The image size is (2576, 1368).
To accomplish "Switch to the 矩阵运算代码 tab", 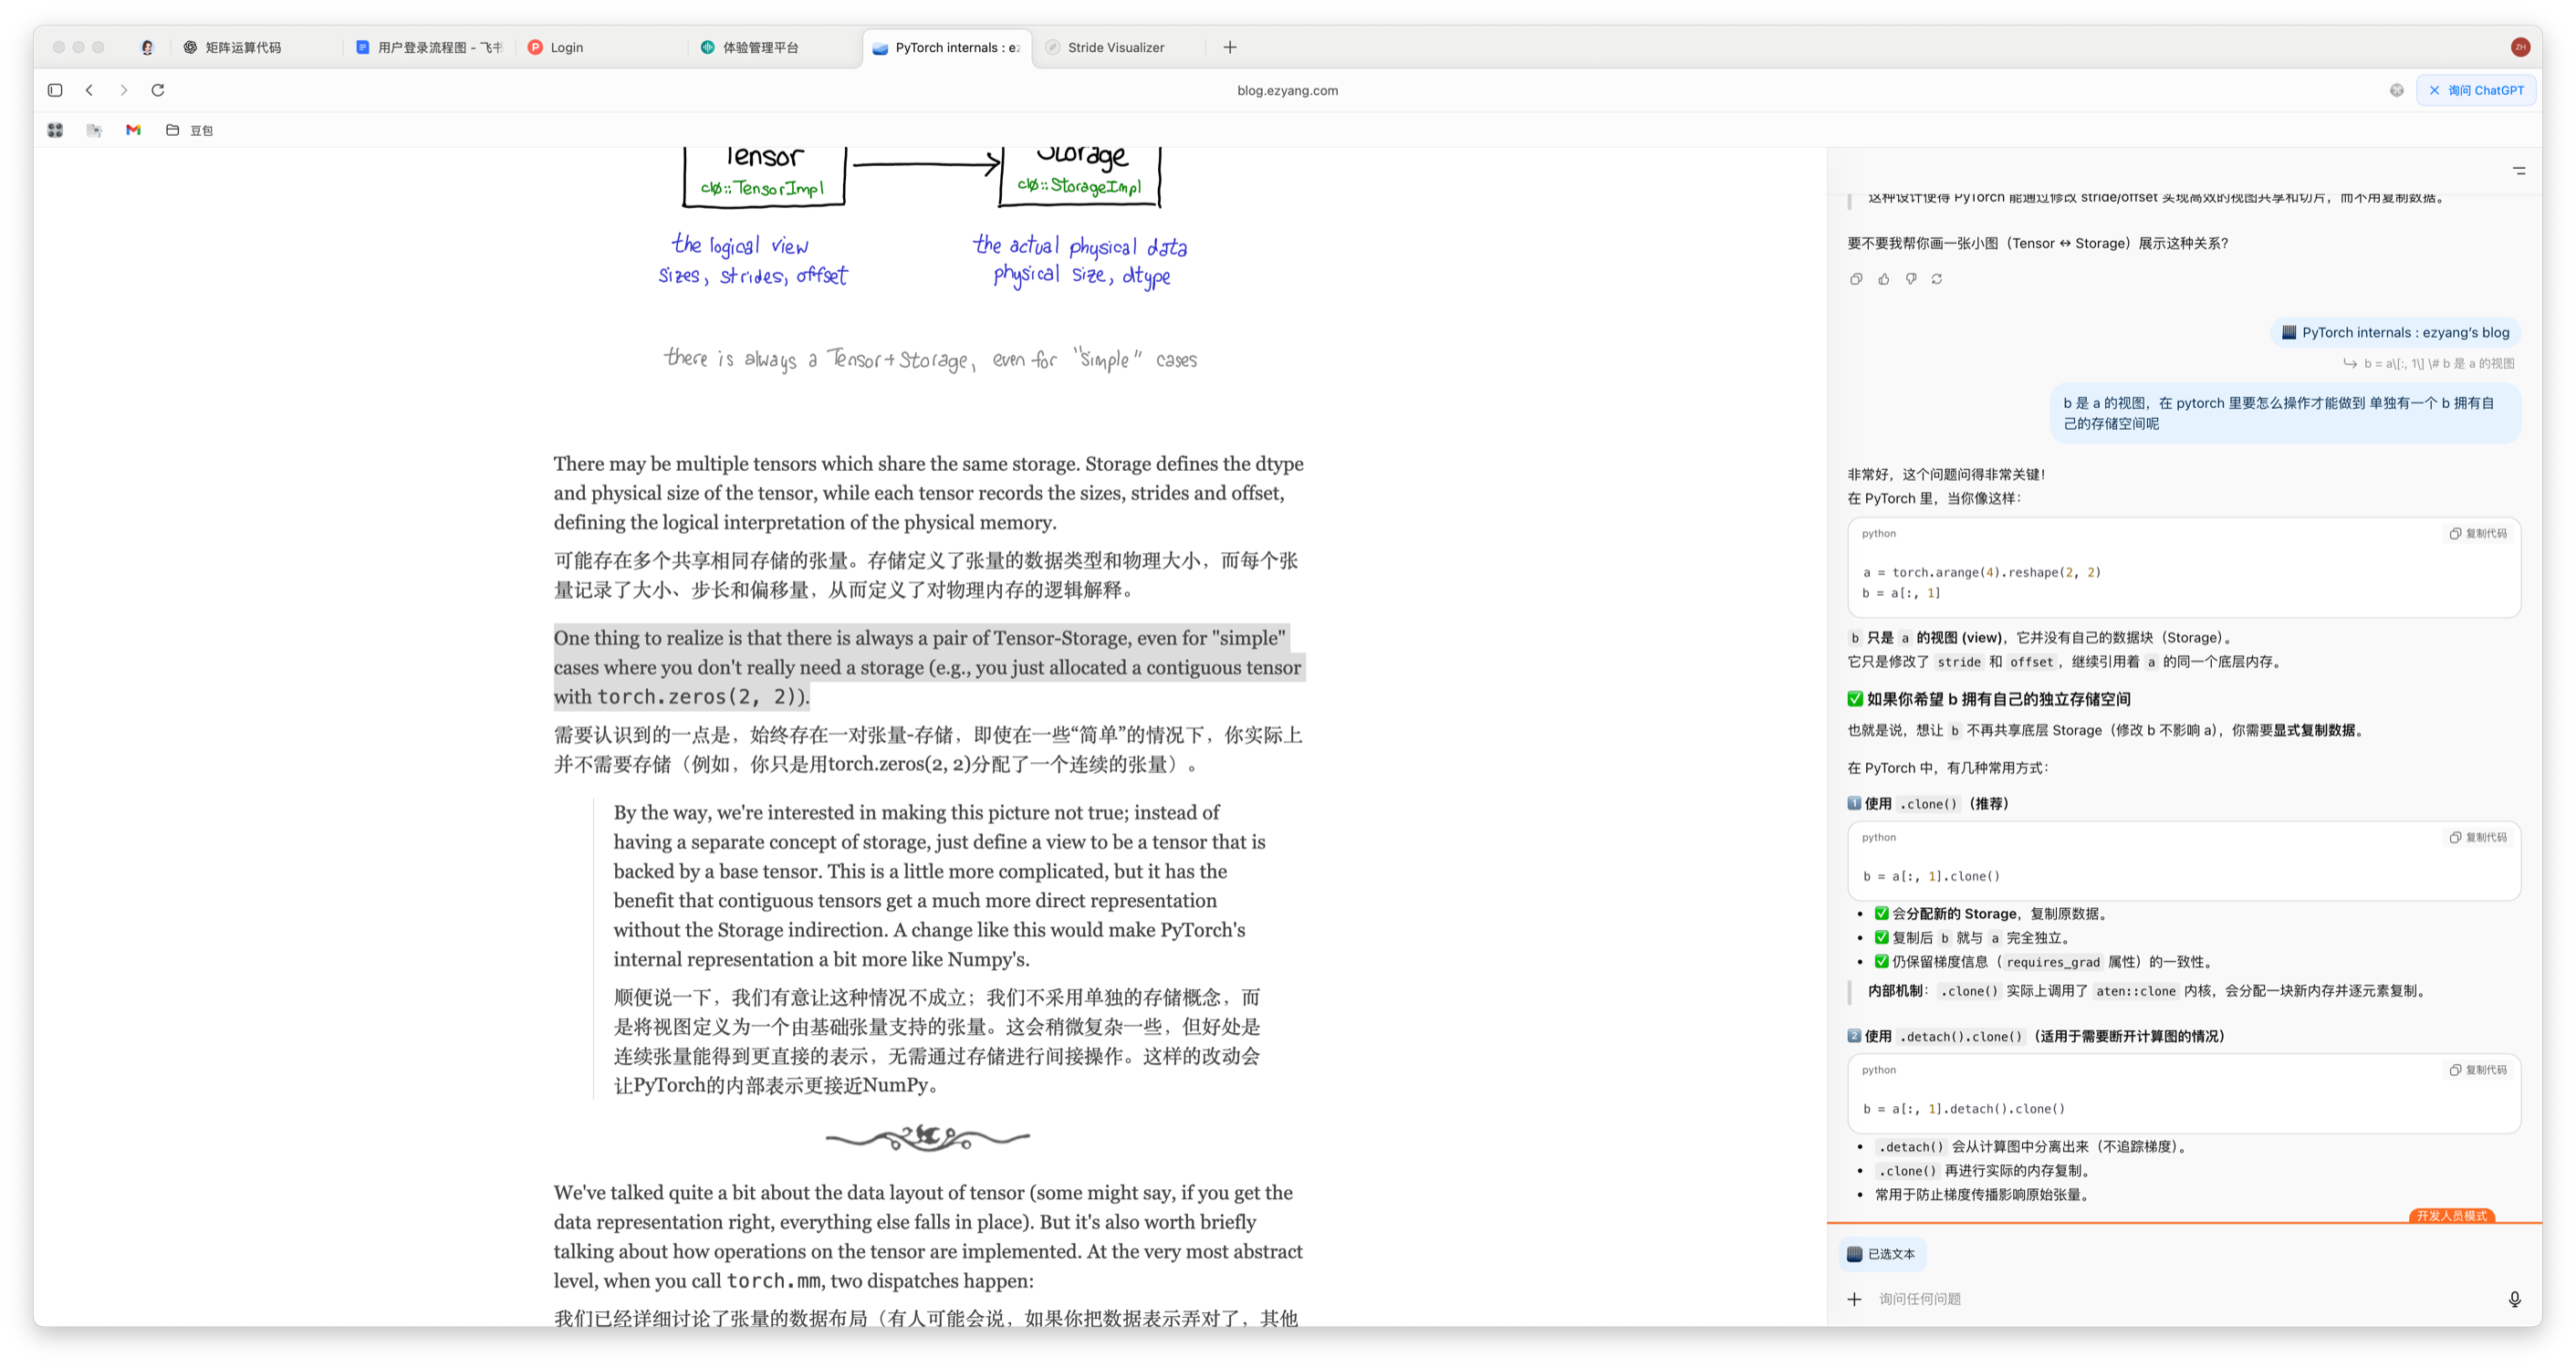I will (243, 47).
